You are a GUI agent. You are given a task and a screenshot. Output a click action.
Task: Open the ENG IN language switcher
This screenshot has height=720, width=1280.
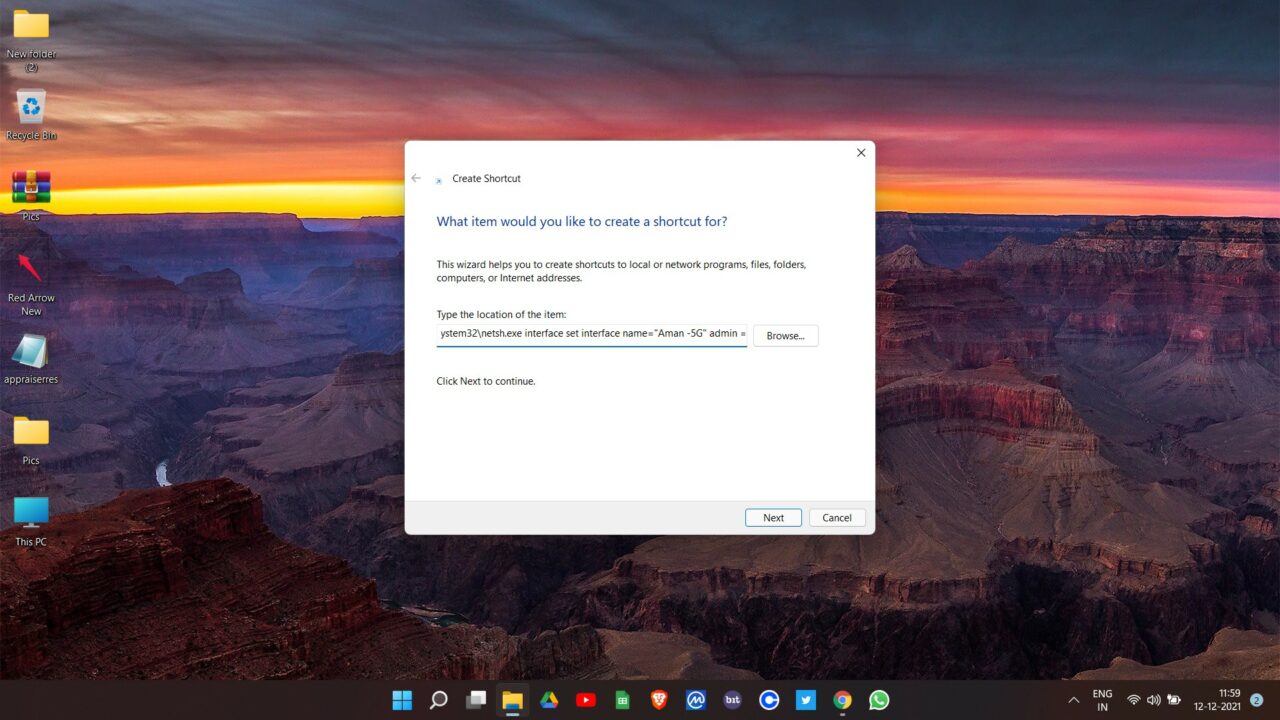(1102, 700)
